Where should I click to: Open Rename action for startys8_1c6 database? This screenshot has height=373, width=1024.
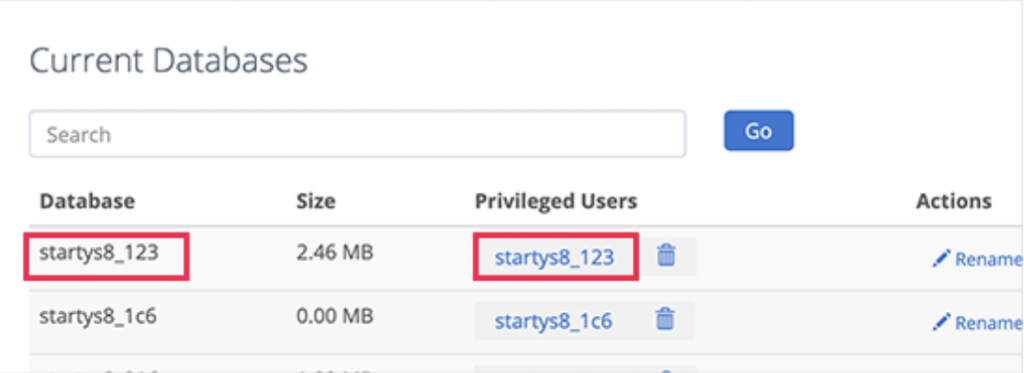click(977, 322)
